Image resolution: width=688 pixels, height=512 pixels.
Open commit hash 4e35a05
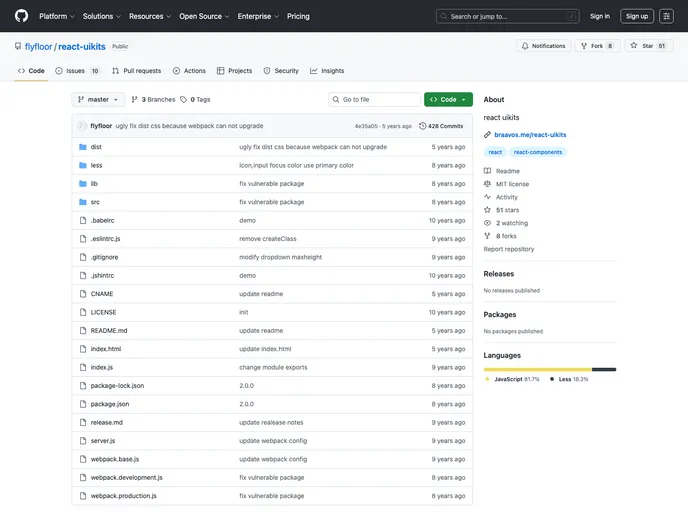[x=366, y=126]
